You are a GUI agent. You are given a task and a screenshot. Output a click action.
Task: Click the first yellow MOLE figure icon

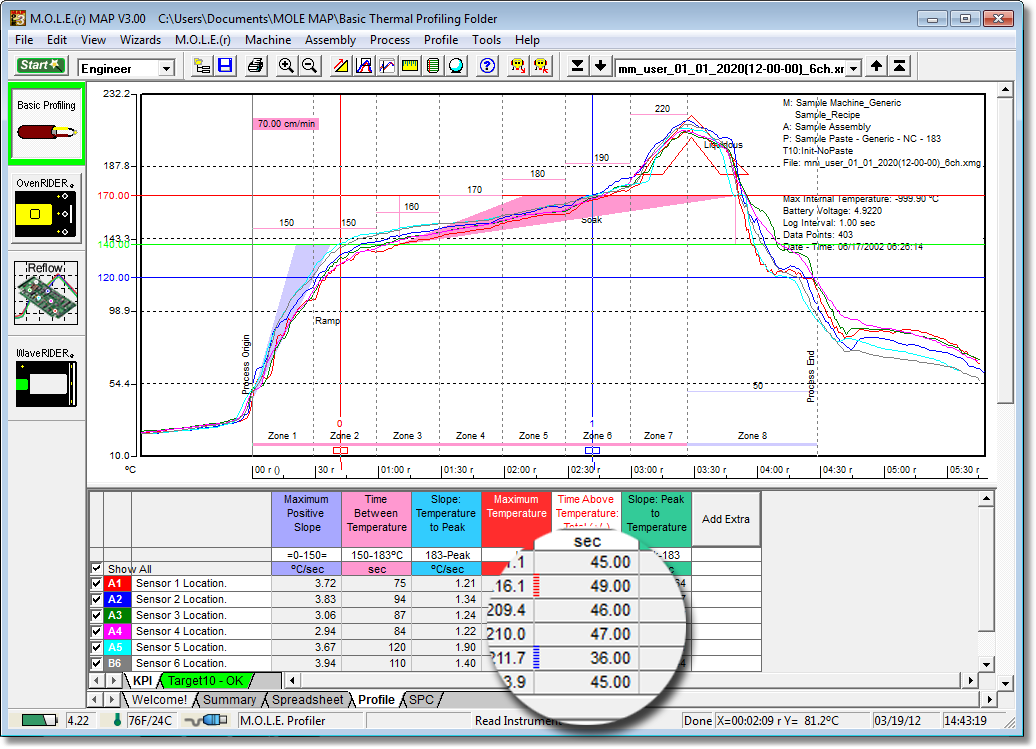coord(518,66)
